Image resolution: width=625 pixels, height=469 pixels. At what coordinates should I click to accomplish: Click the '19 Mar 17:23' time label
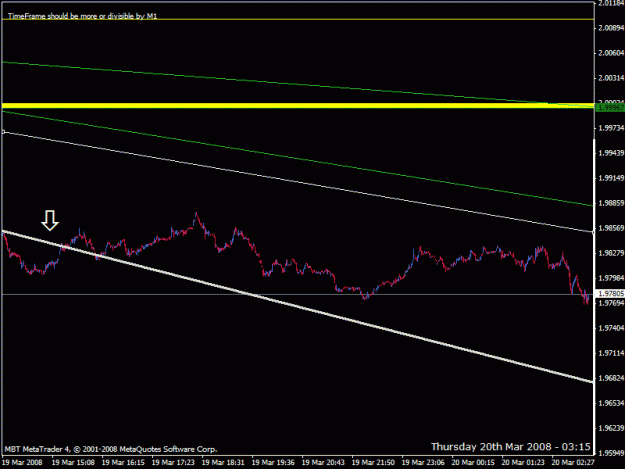(173, 463)
